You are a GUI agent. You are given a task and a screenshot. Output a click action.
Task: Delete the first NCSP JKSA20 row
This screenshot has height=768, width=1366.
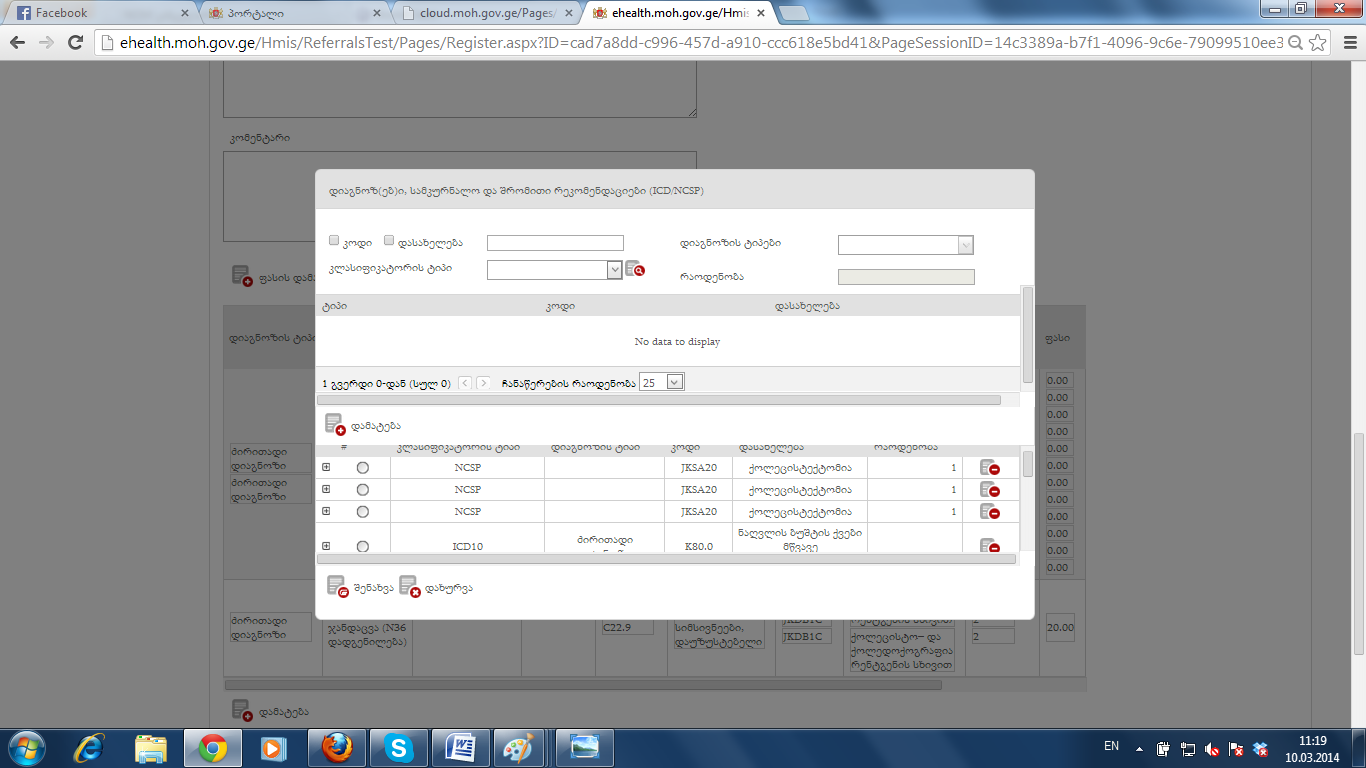pyautogui.click(x=989, y=467)
